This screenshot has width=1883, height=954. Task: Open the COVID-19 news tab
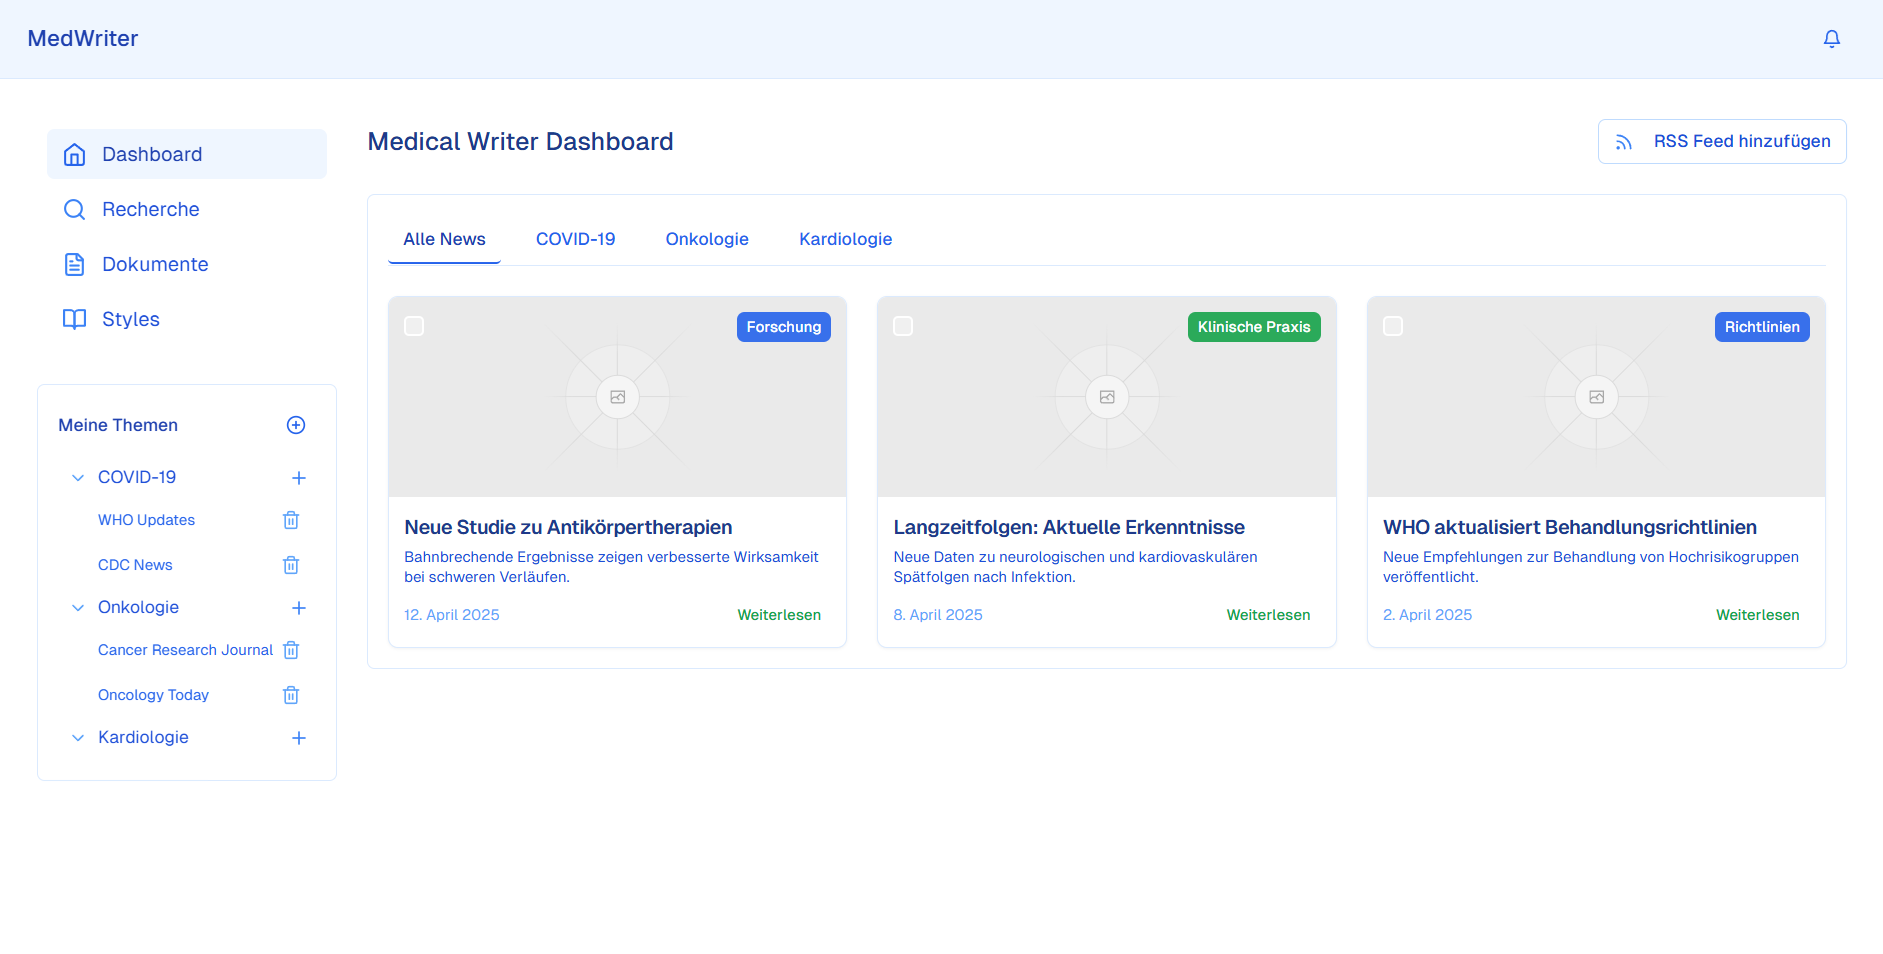pyautogui.click(x=575, y=239)
